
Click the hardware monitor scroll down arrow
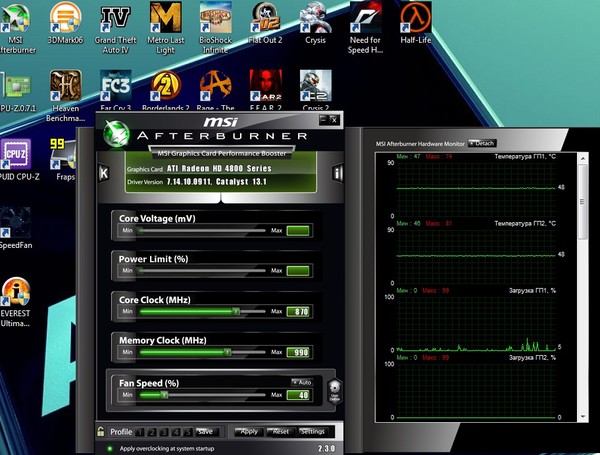[x=583, y=417]
